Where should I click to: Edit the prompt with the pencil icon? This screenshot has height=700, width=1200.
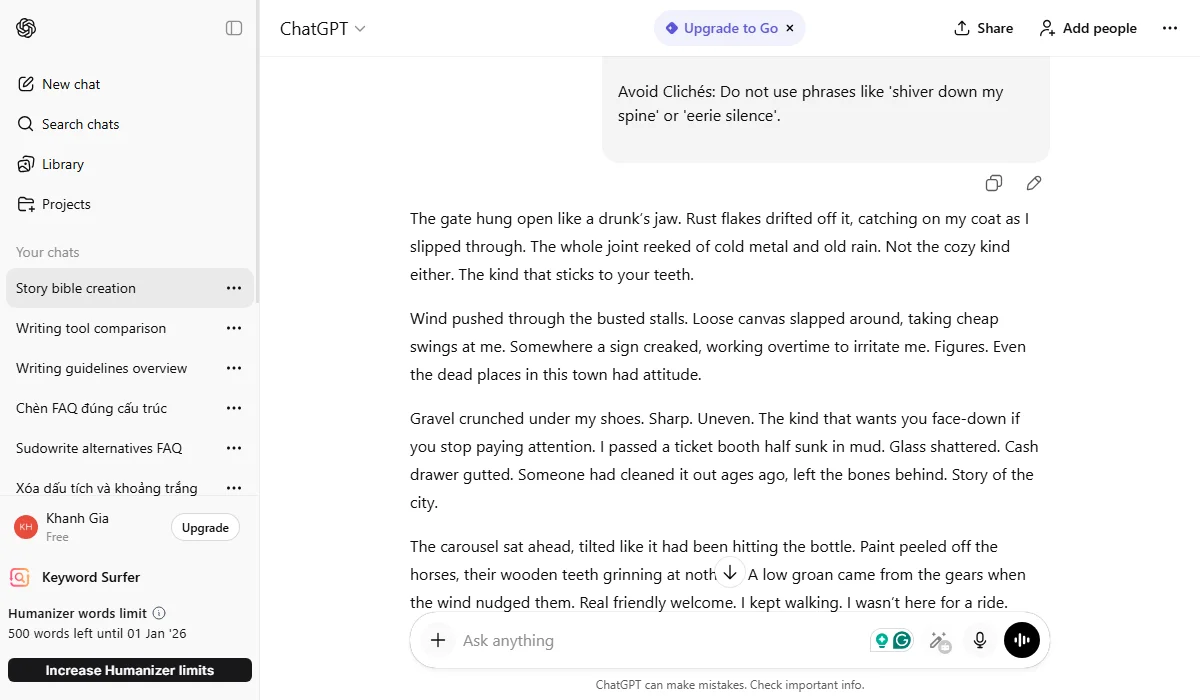(x=1033, y=183)
